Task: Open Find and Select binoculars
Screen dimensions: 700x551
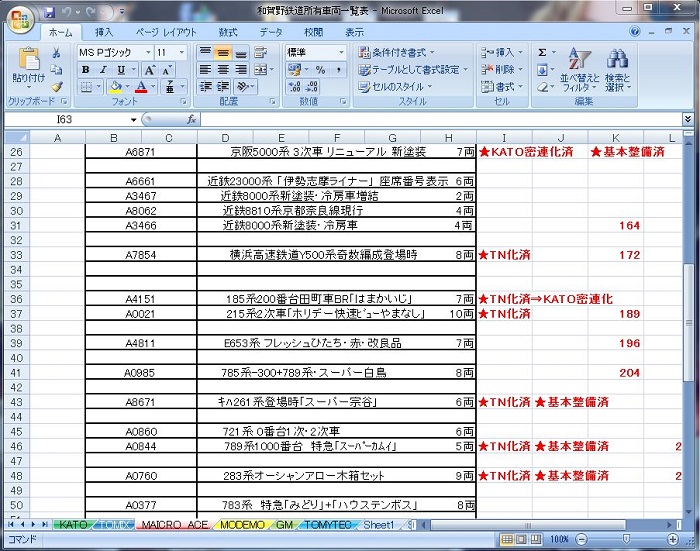Action: (x=617, y=70)
